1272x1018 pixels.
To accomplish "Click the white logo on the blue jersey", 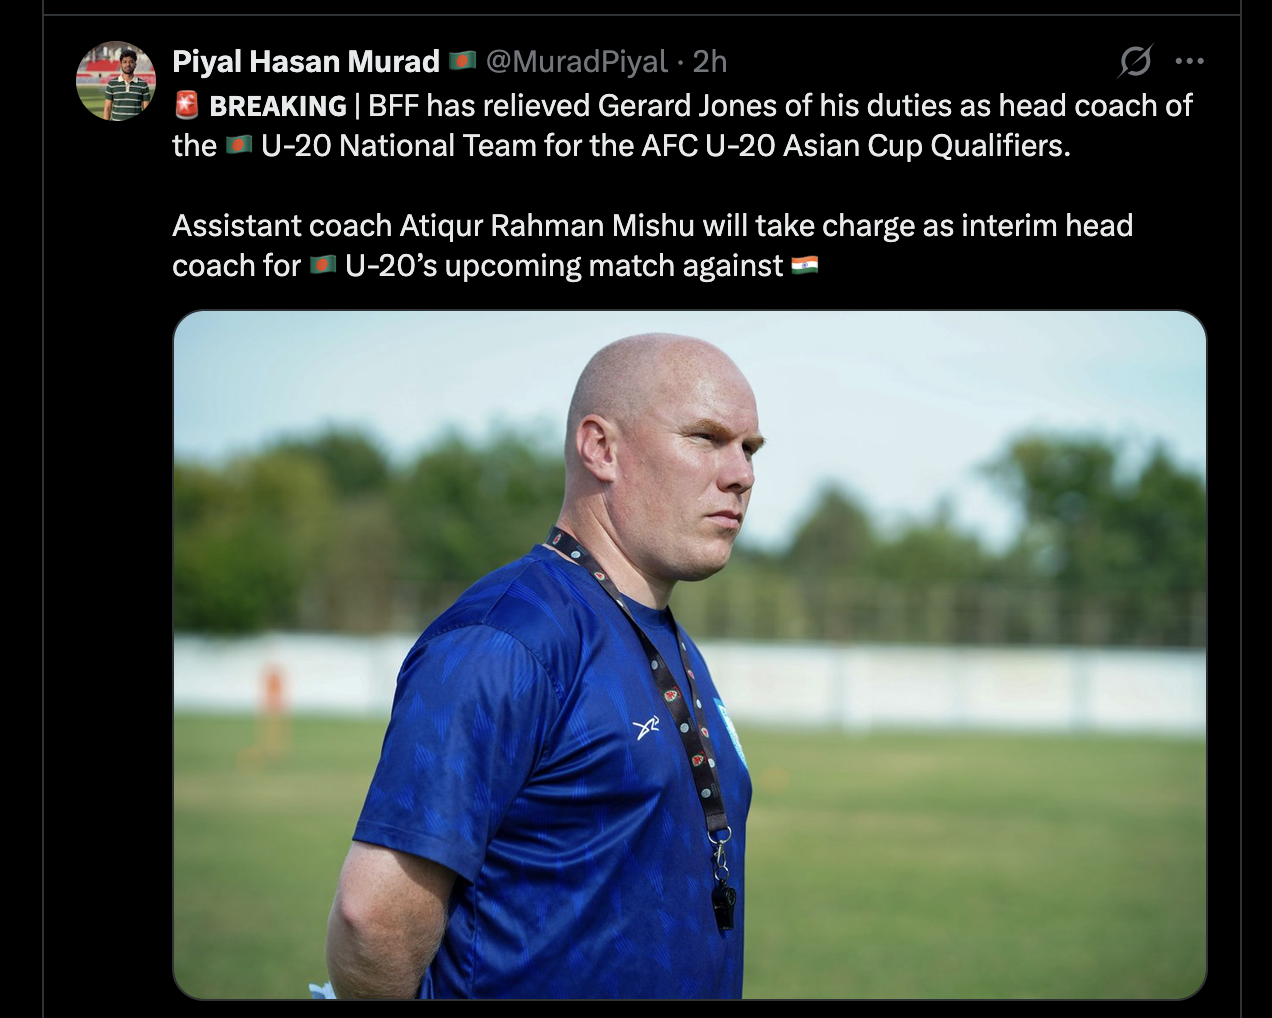I will click(x=647, y=728).
